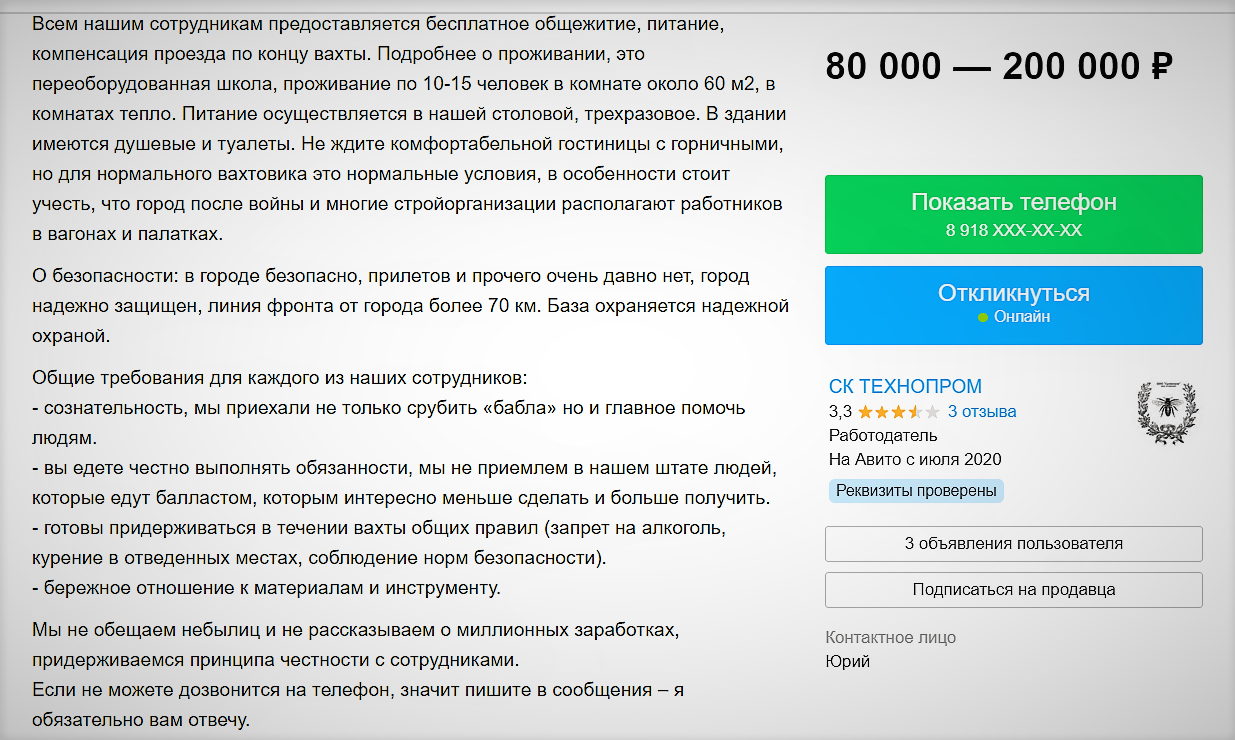Click the ruble sign in the salary
Viewport: 1235px width, 740px height.
pyautogui.click(x=1160, y=67)
